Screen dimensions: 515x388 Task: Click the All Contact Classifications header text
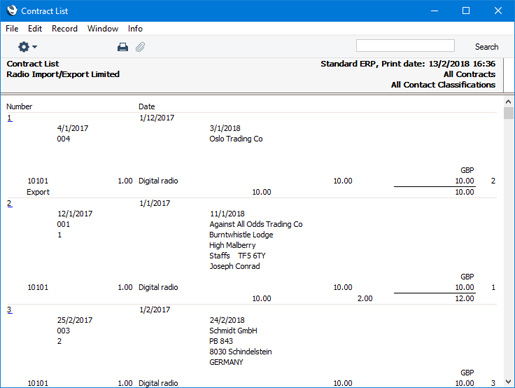click(x=443, y=85)
